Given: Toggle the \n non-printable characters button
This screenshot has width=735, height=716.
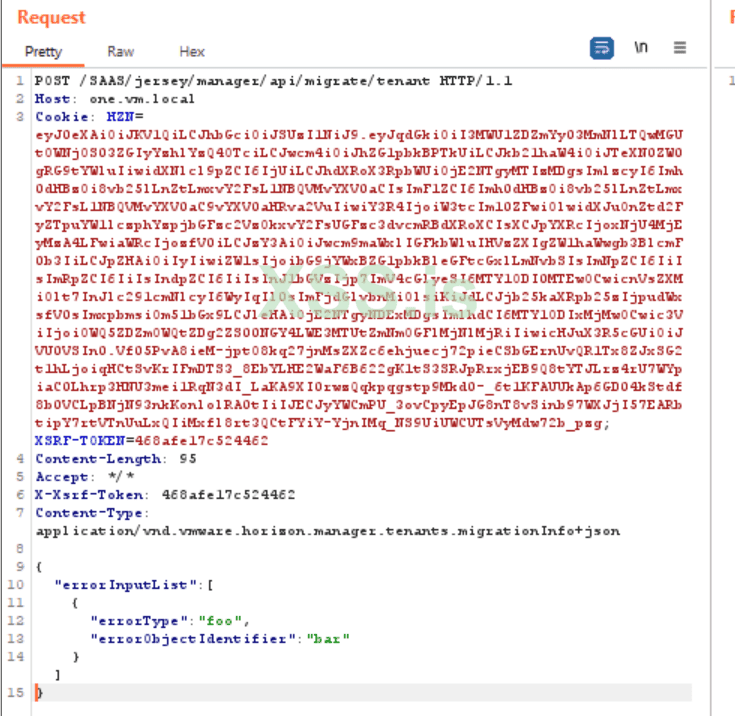Looking at the screenshot, I should coord(641,48).
